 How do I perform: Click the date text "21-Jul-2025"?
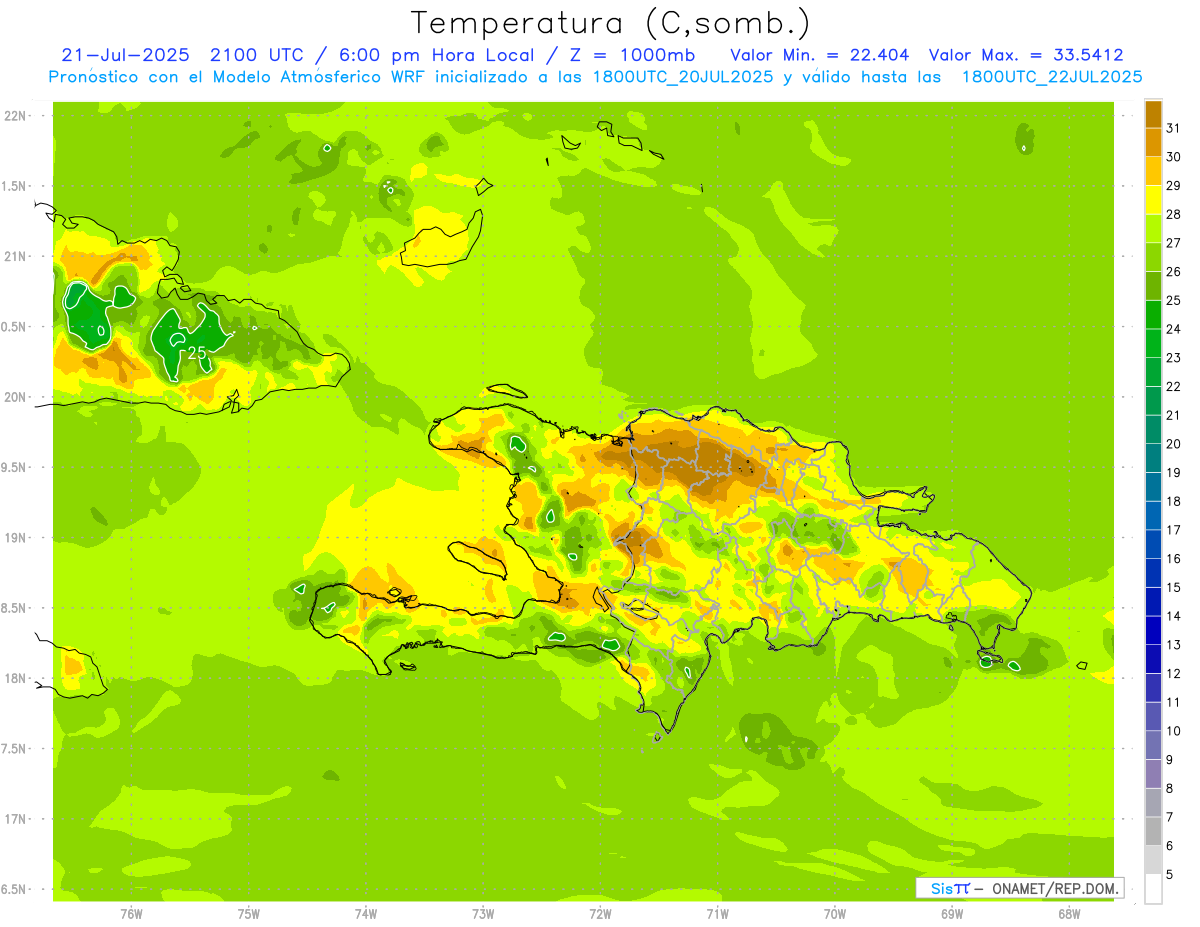coord(126,55)
